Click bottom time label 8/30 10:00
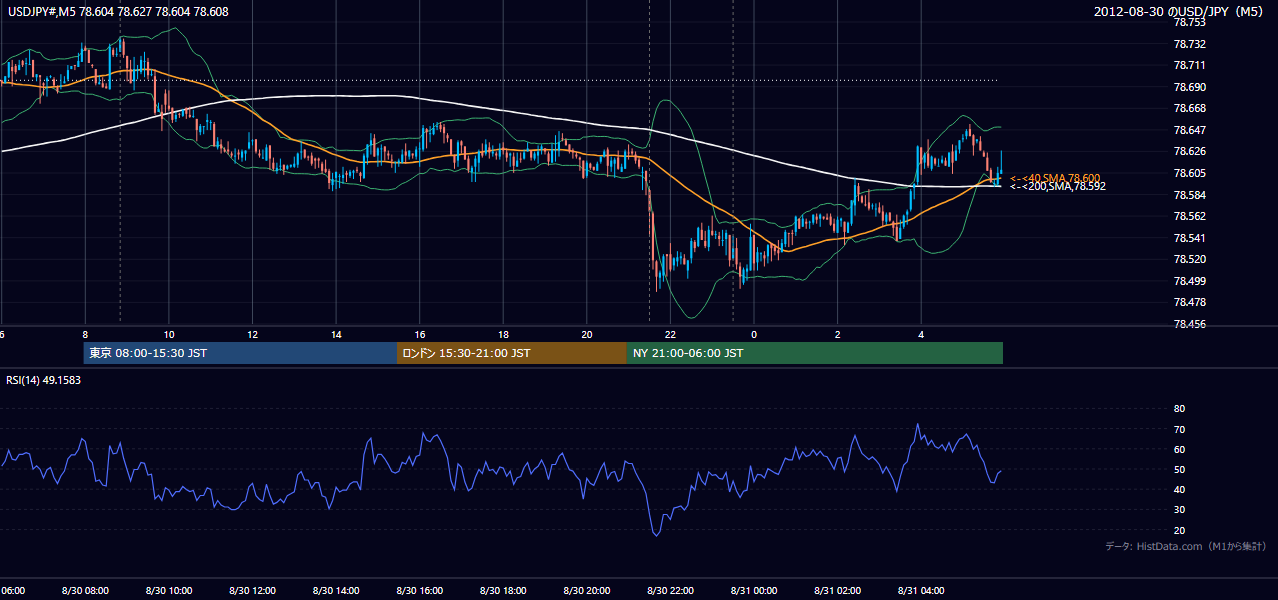1278x600 pixels. [x=168, y=591]
